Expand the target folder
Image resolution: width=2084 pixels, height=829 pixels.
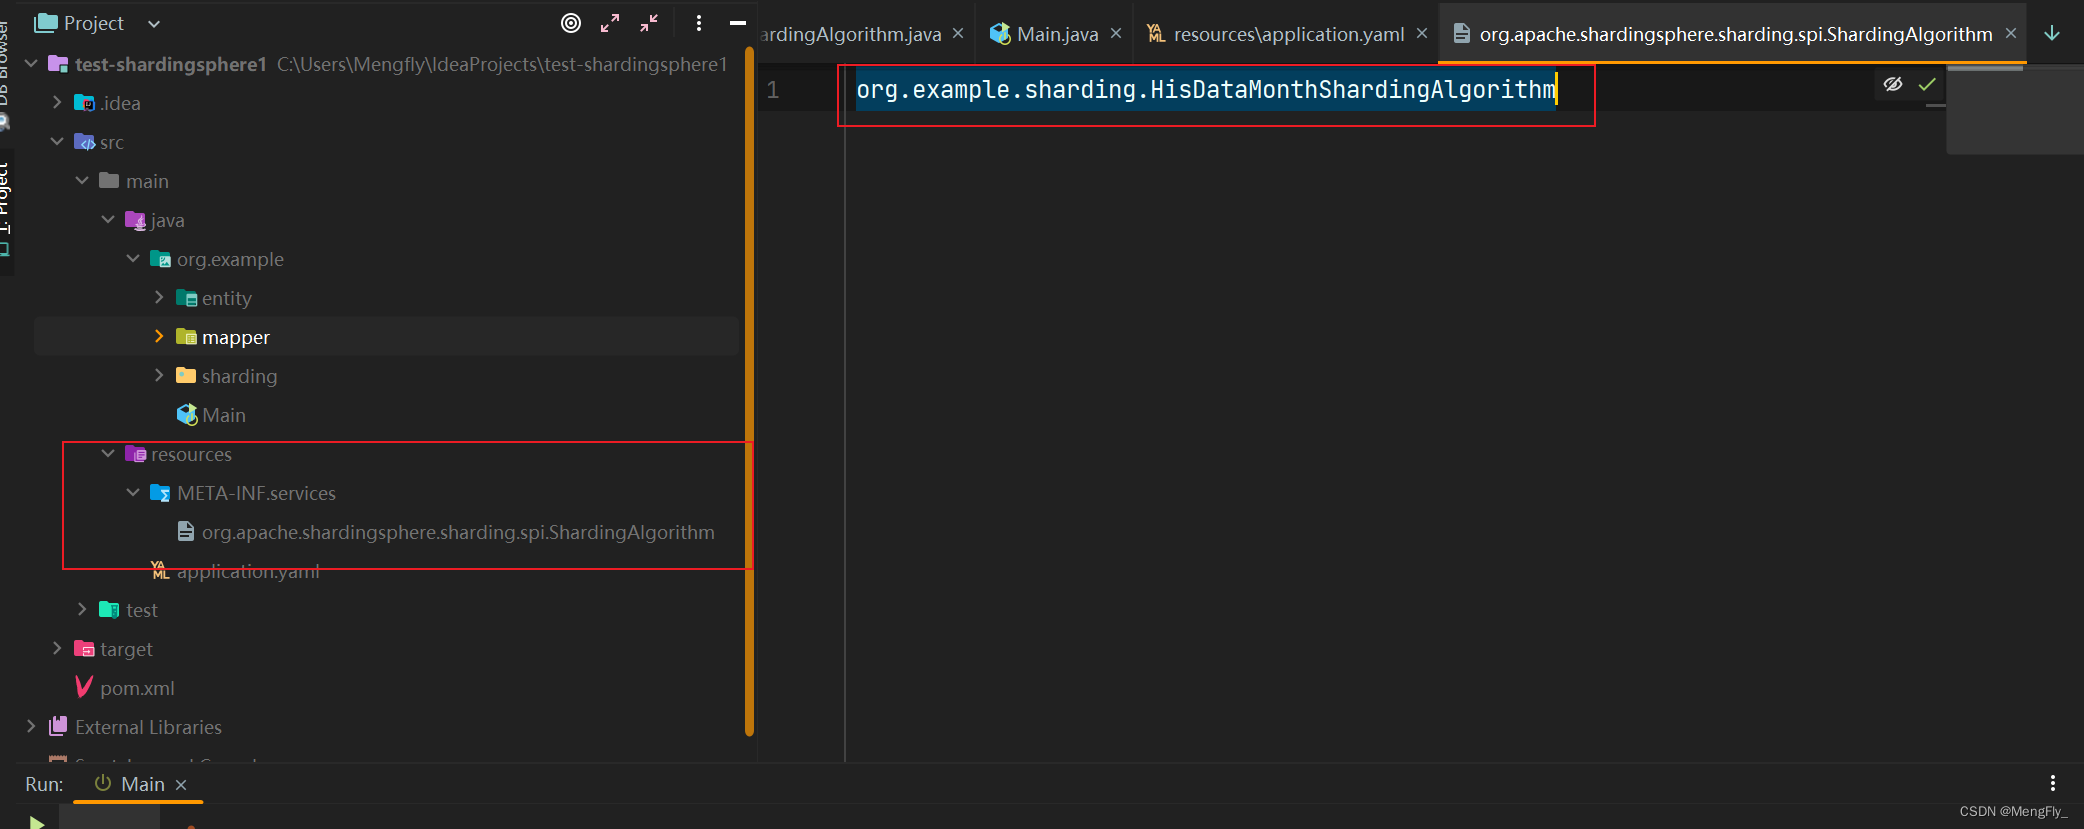(57, 649)
